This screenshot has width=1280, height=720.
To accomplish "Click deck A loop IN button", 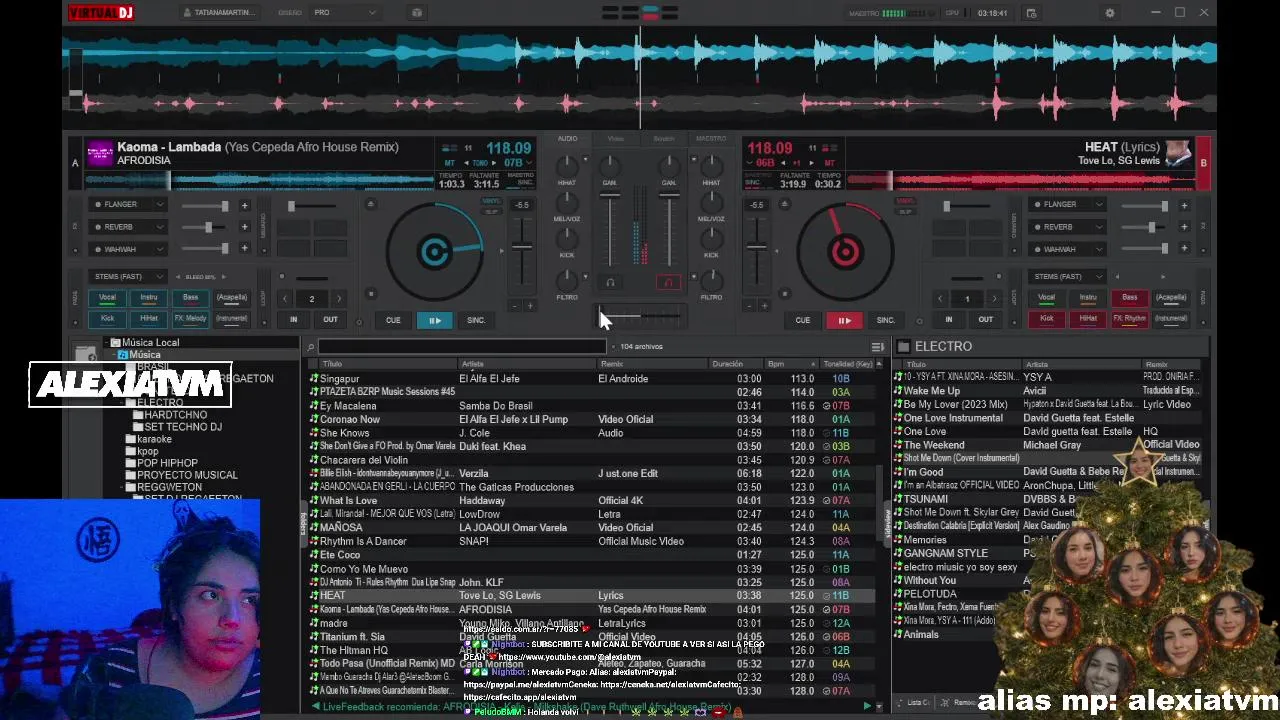I will [x=293, y=320].
